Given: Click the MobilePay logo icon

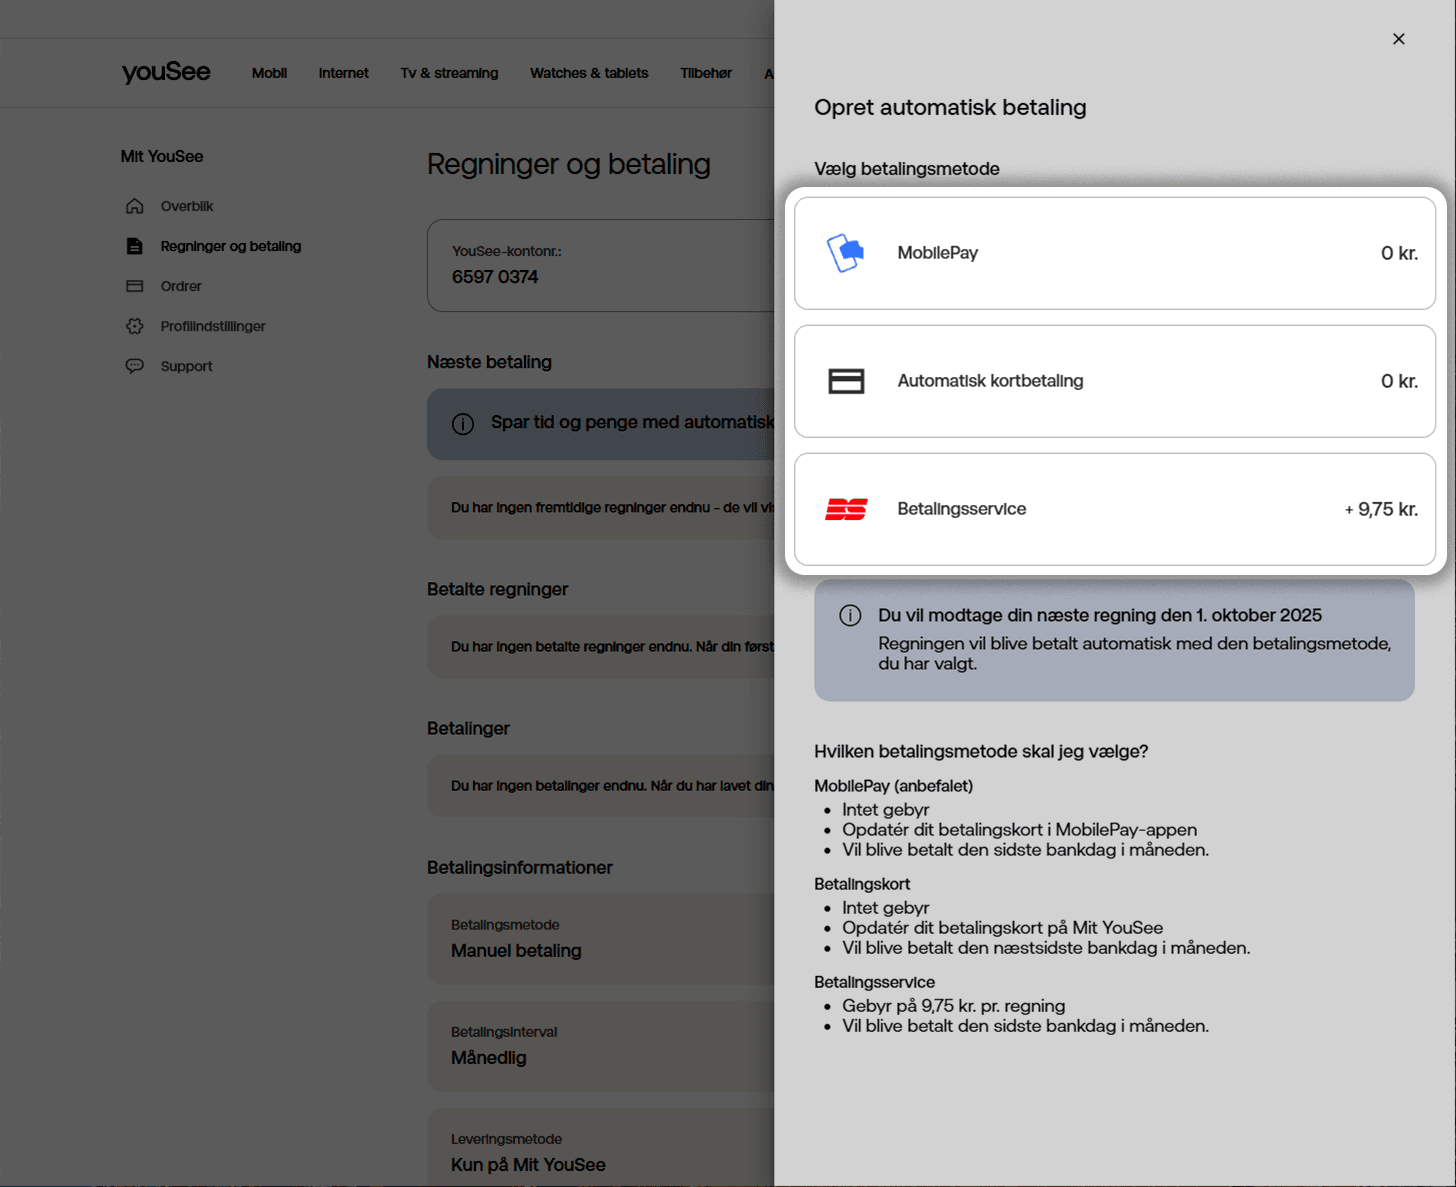Looking at the screenshot, I should click(845, 253).
